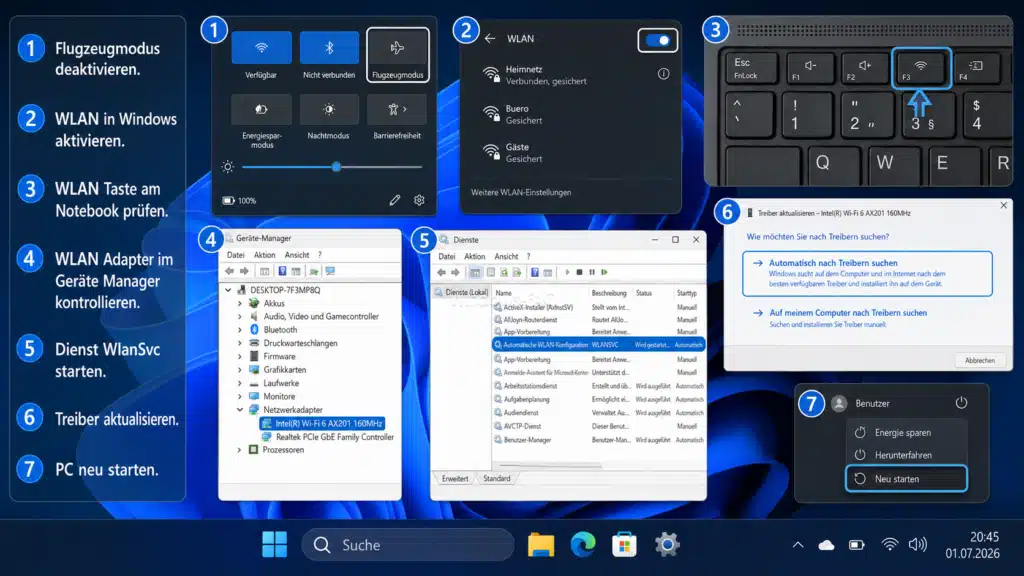Open Barrierefreiheit options via its chevron tile
This screenshot has height=576, width=1024.
[x=397, y=109]
